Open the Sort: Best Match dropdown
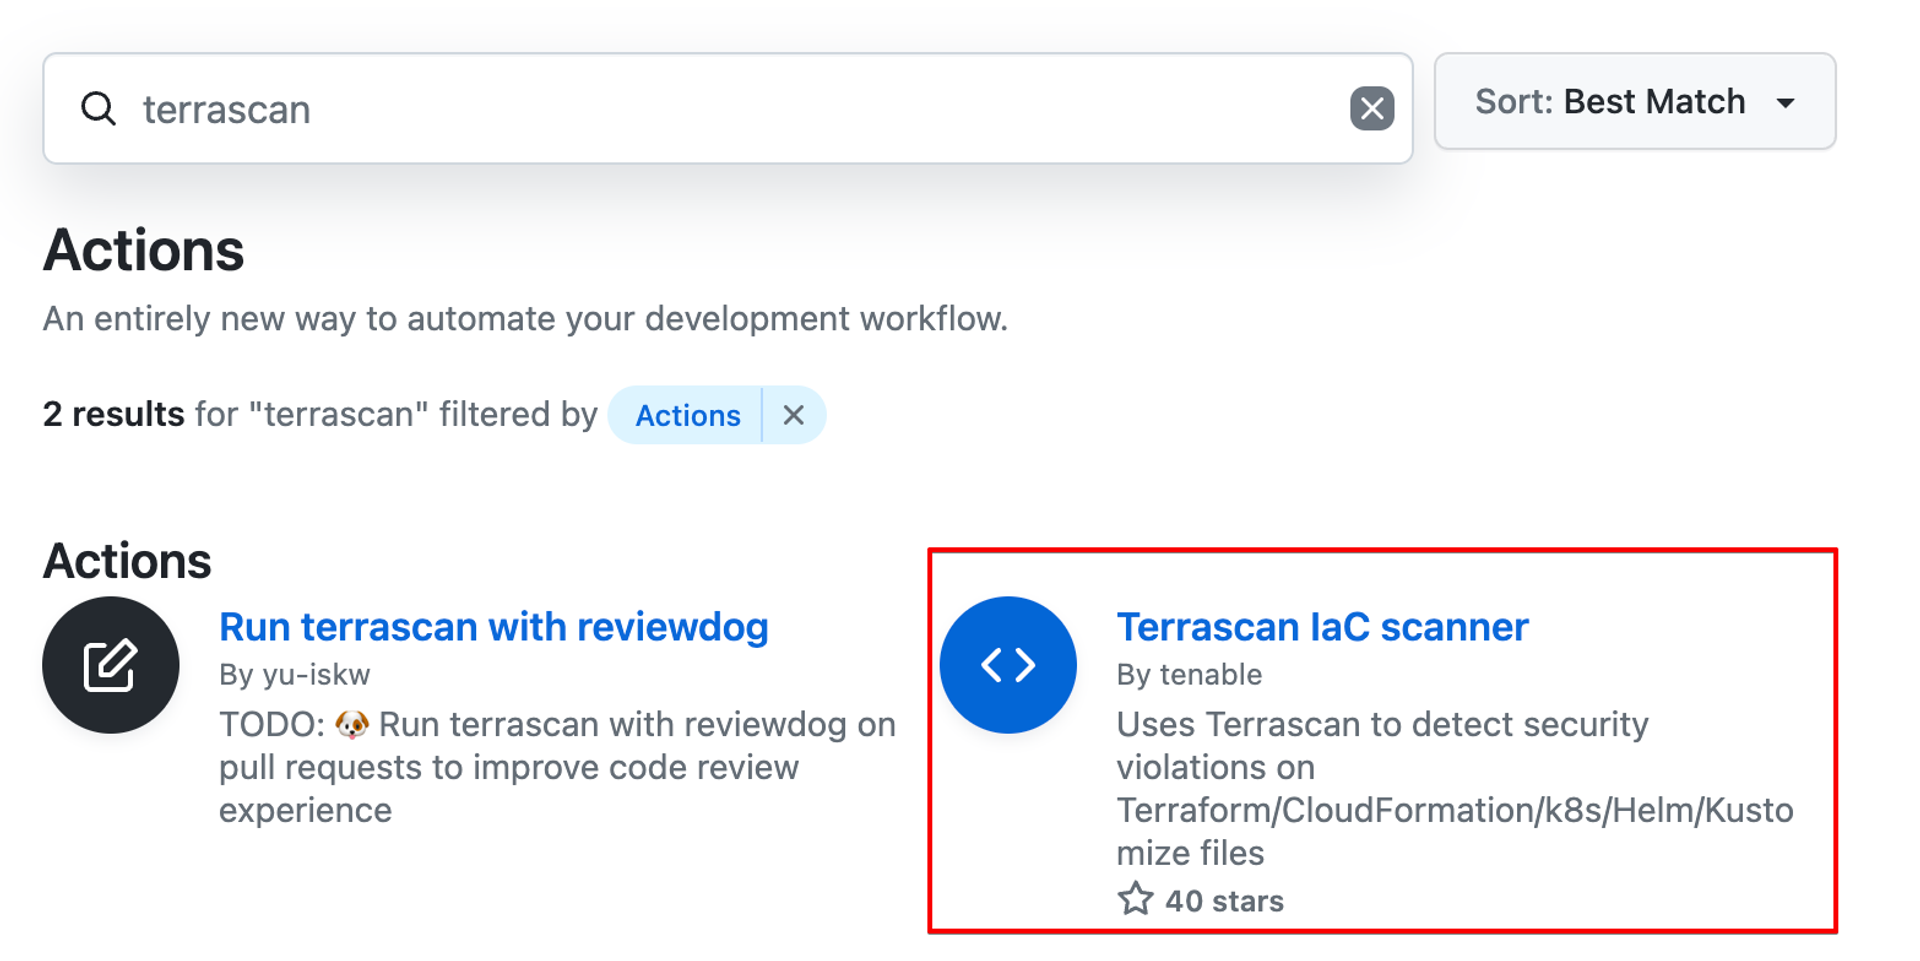Image resolution: width=1920 pixels, height=961 pixels. pyautogui.click(x=1635, y=101)
